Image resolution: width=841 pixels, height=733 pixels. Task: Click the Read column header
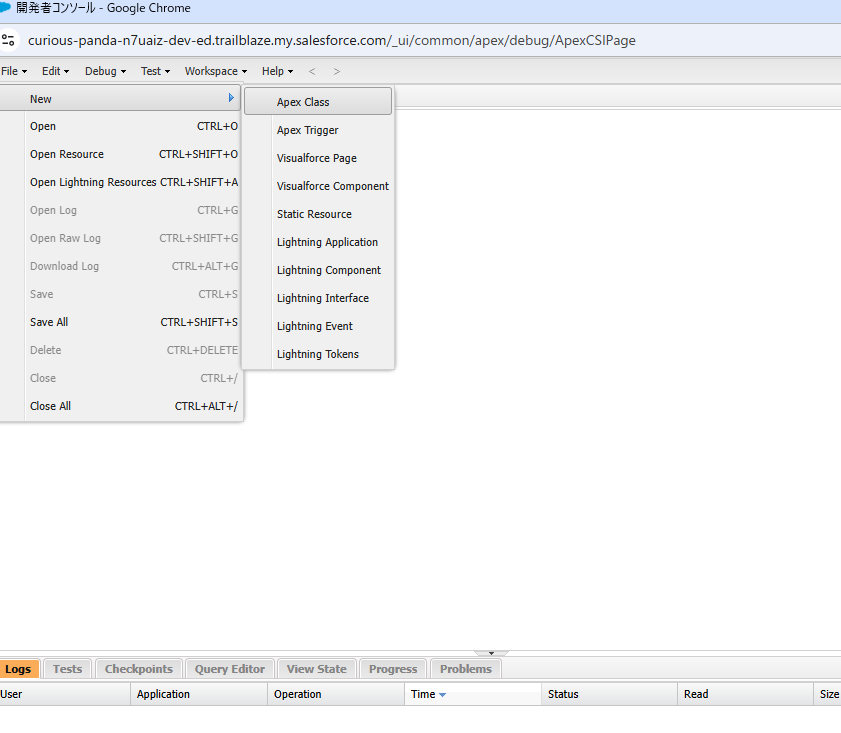(746, 694)
